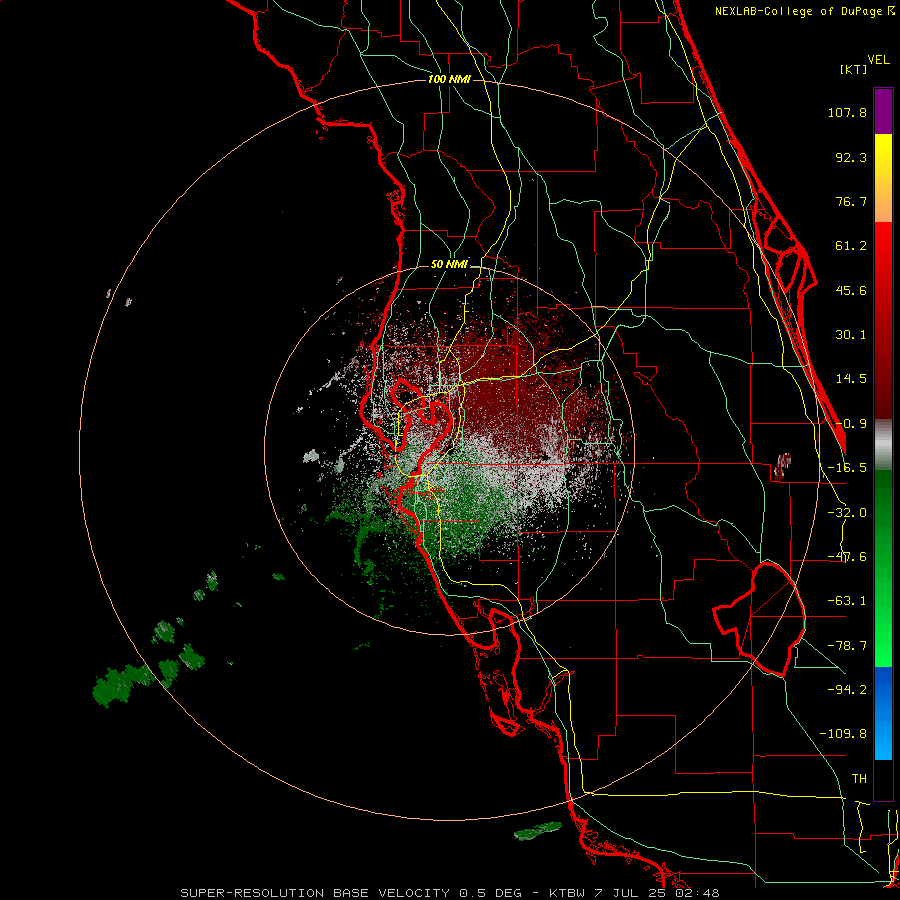Select the -94.2 scale value
The height and width of the screenshot is (900, 900).
847,690
